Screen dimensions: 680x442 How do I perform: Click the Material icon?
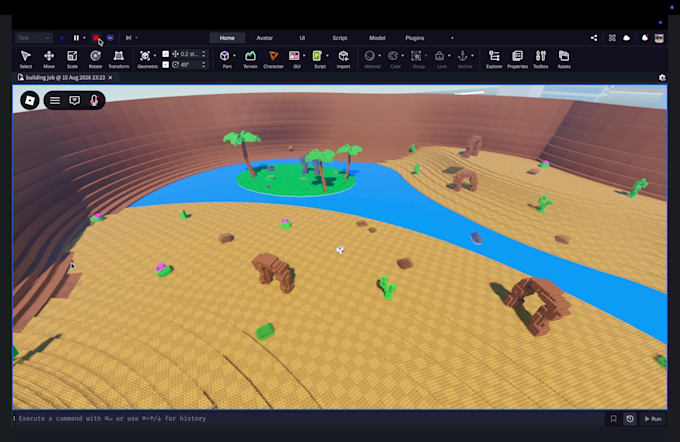point(369,56)
